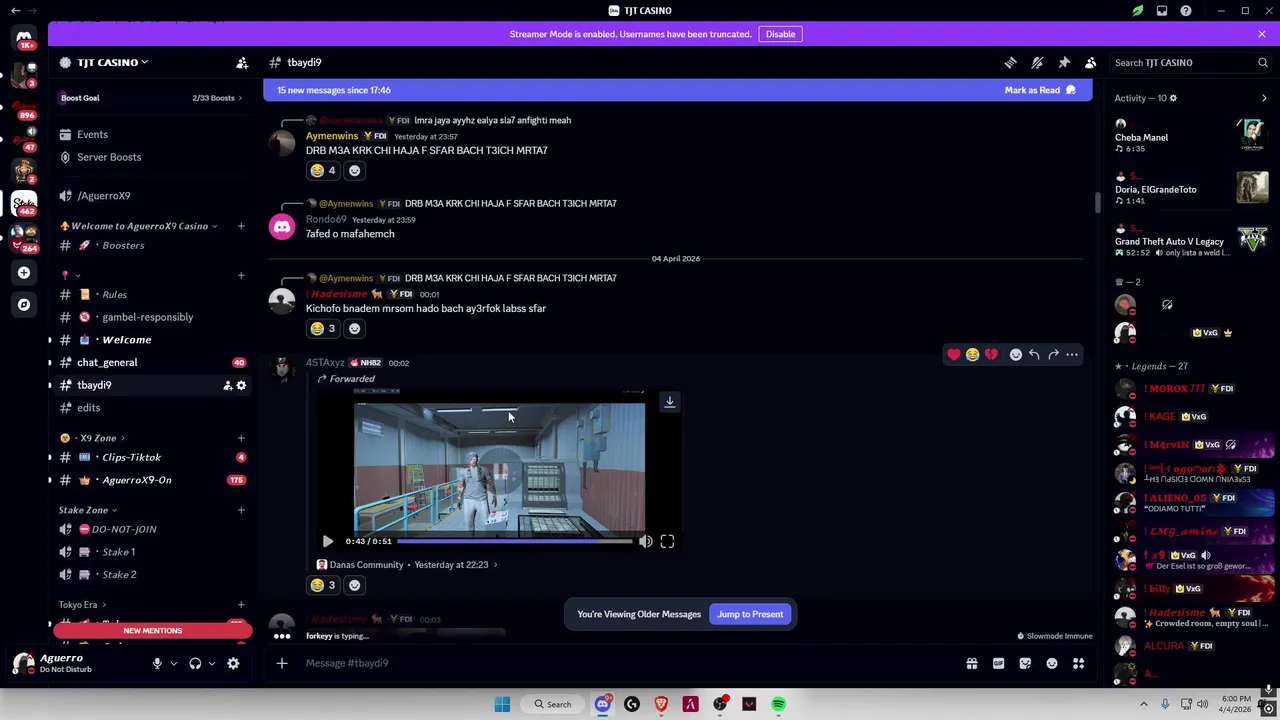React with red heart on hovered message
Screen dimensions: 1280x720
(954, 355)
